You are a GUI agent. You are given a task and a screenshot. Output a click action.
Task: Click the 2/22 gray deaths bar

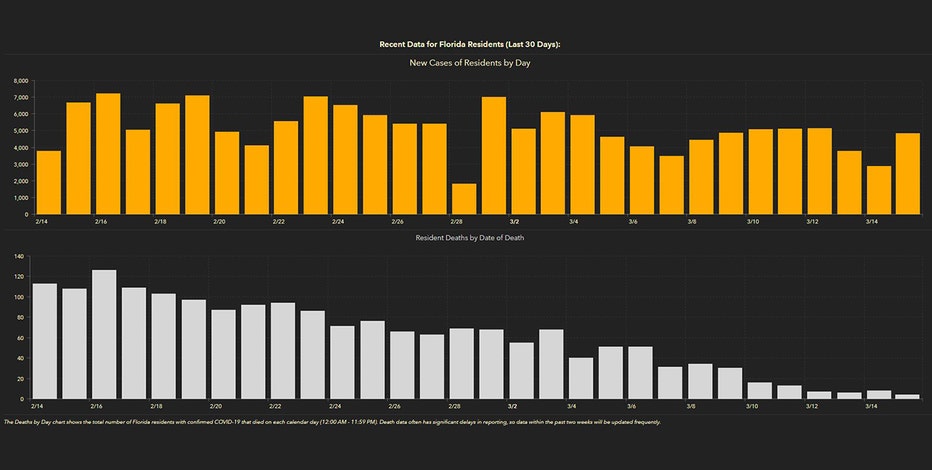click(282, 351)
